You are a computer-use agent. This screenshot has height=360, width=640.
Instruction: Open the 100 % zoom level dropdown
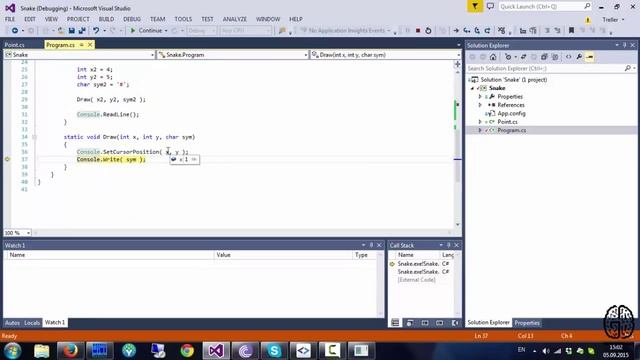point(28,233)
